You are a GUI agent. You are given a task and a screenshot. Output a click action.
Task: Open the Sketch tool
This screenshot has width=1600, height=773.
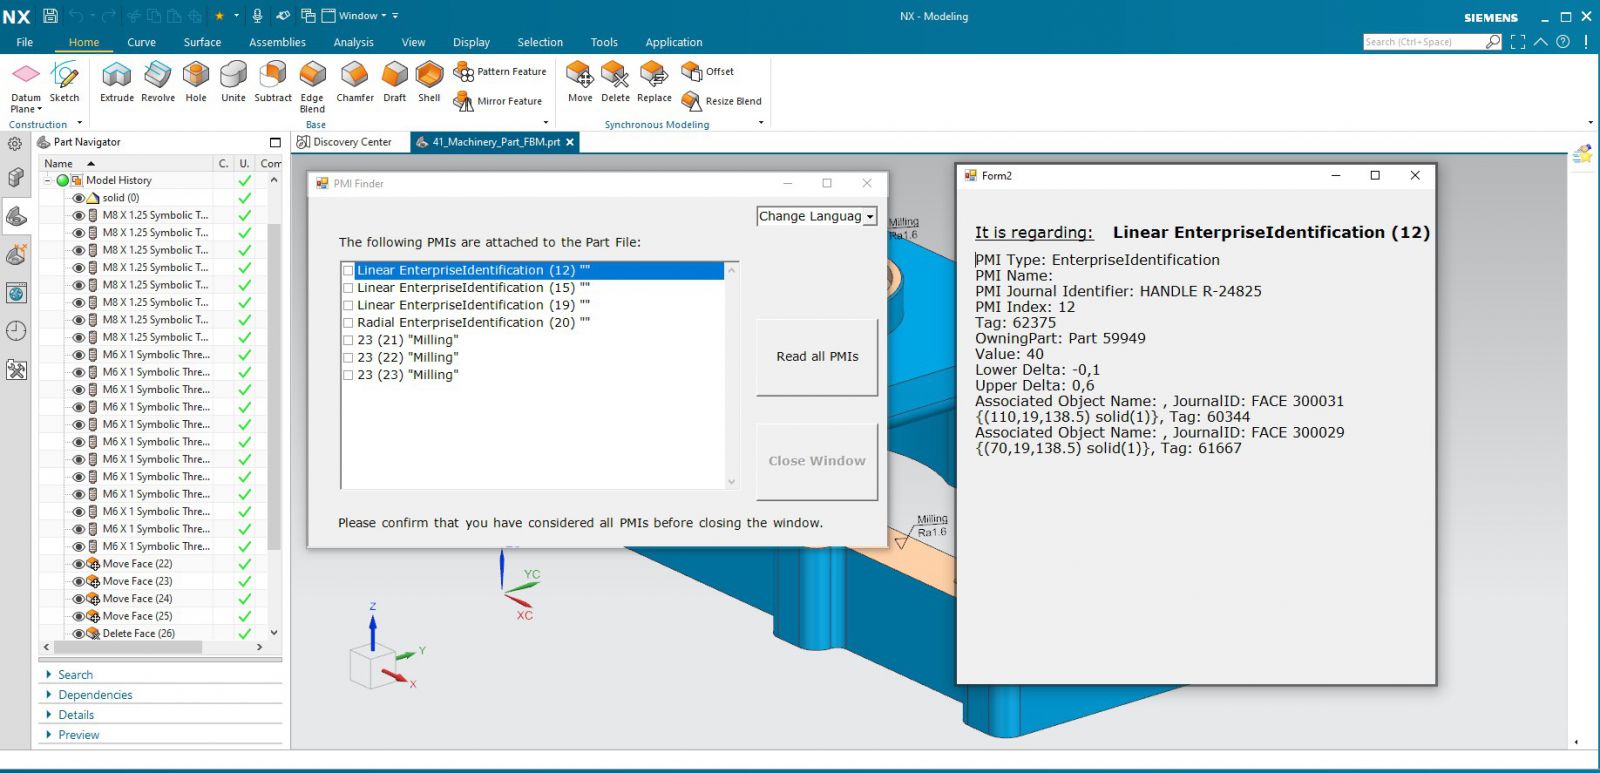(x=64, y=80)
